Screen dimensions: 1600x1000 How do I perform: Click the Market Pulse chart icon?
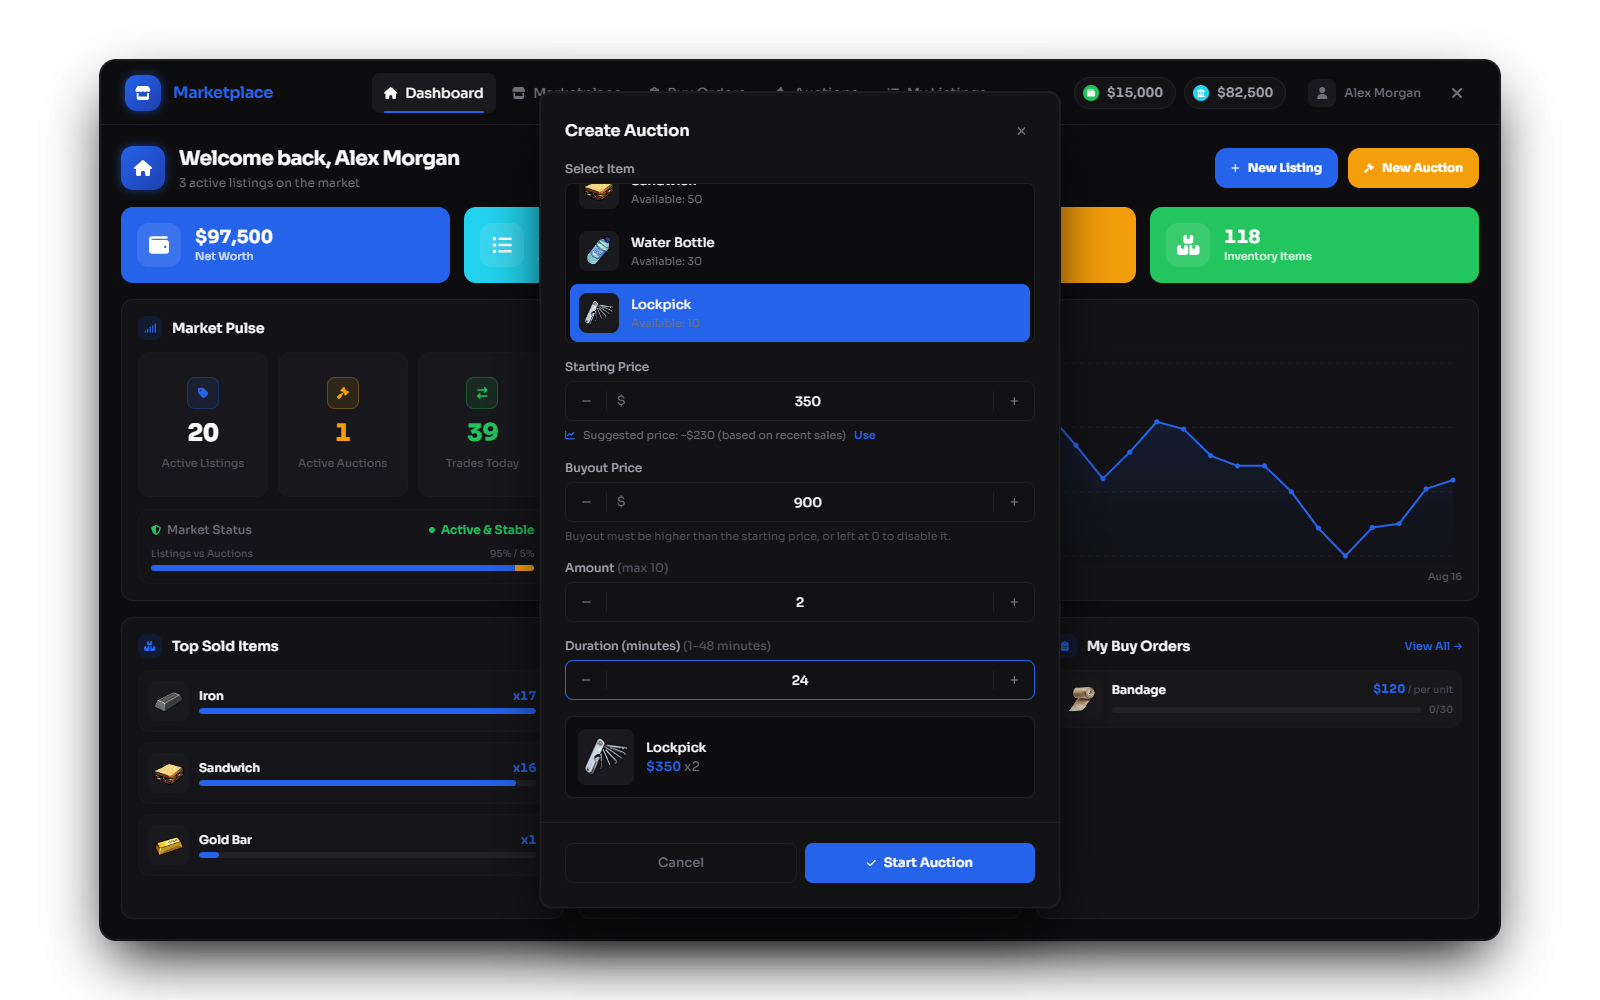[150, 328]
